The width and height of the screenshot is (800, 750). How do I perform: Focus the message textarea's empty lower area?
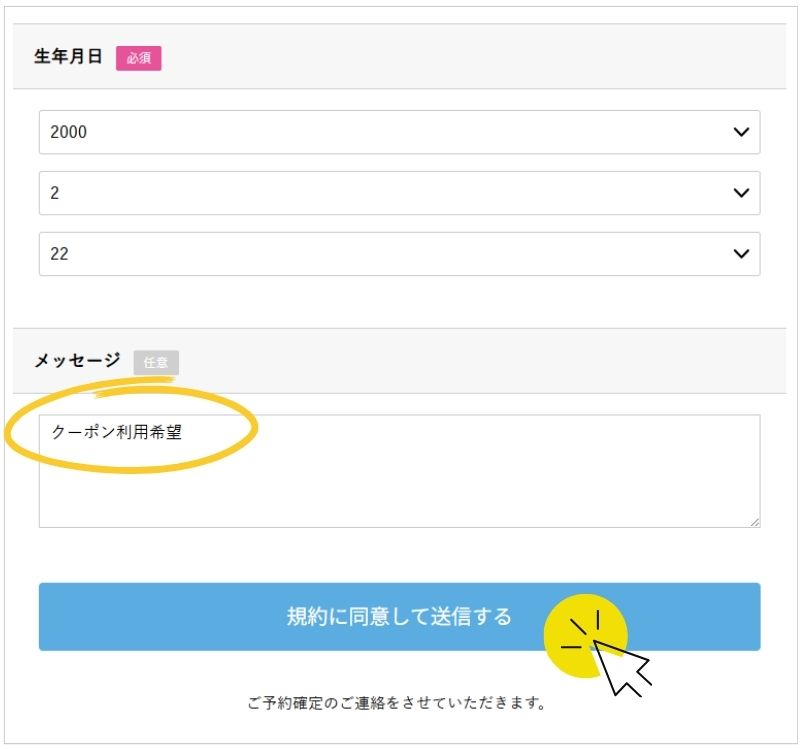click(x=400, y=490)
